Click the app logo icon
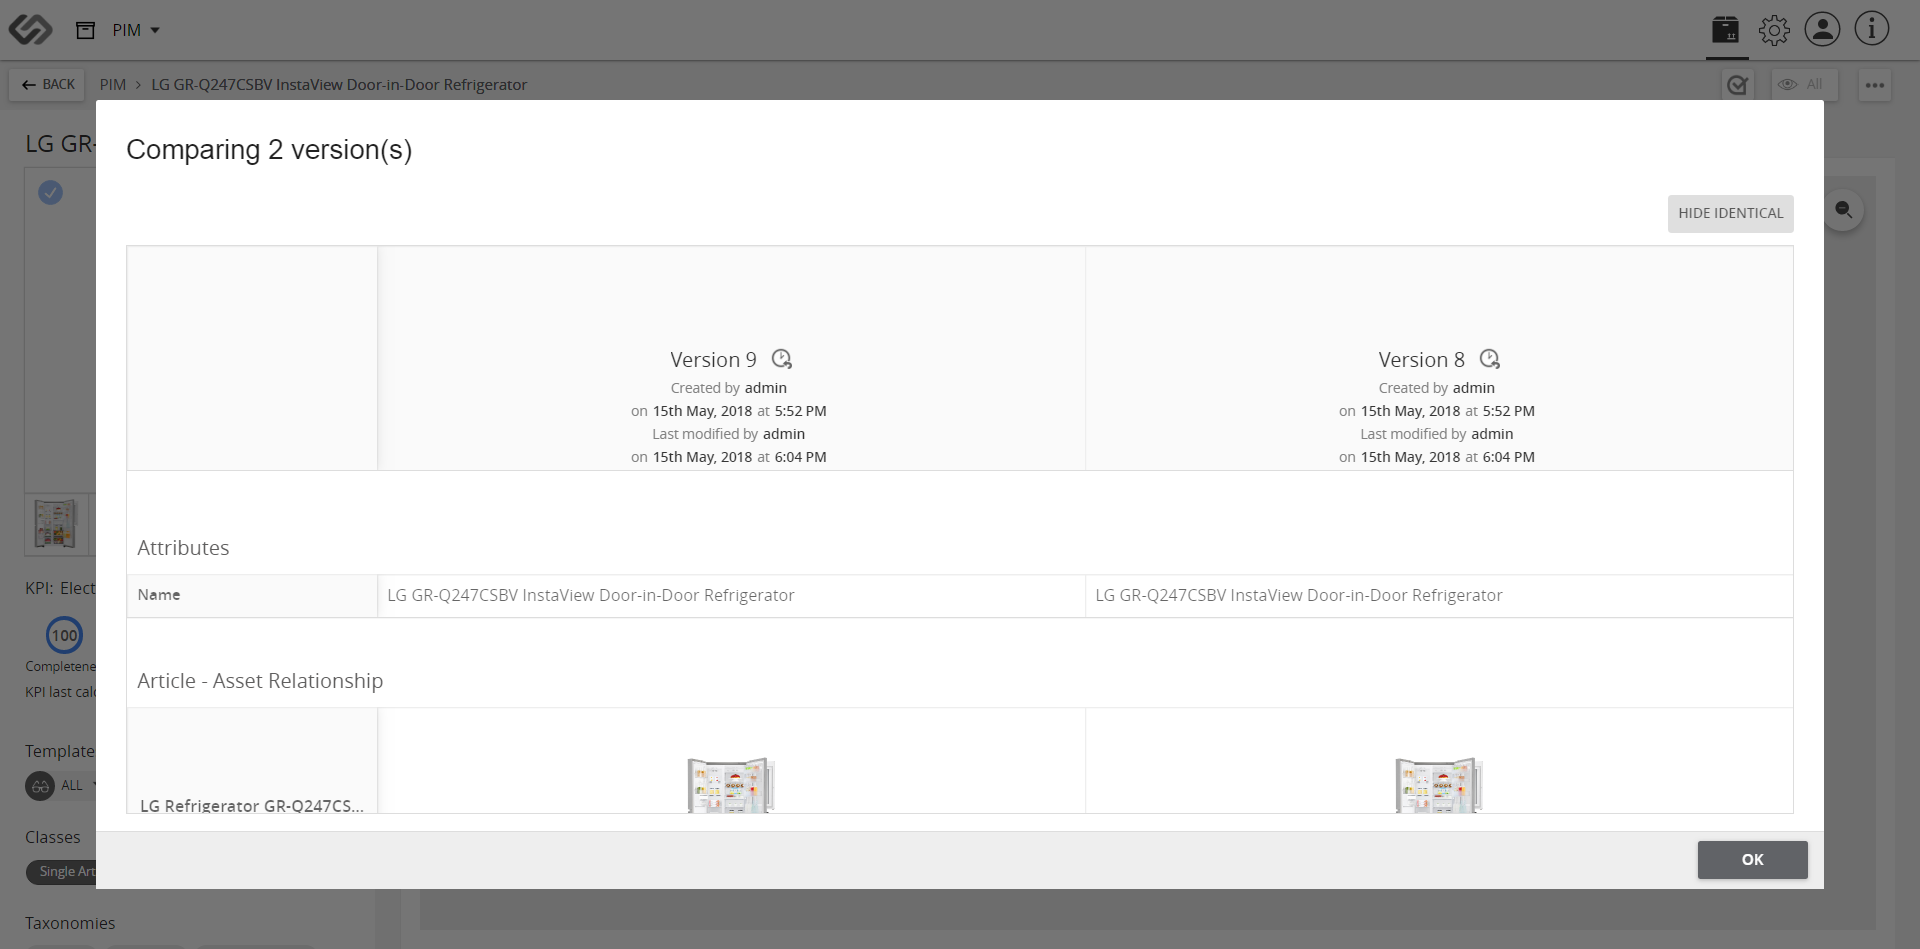The height and width of the screenshot is (949, 1920). click(x=30, y=30)
